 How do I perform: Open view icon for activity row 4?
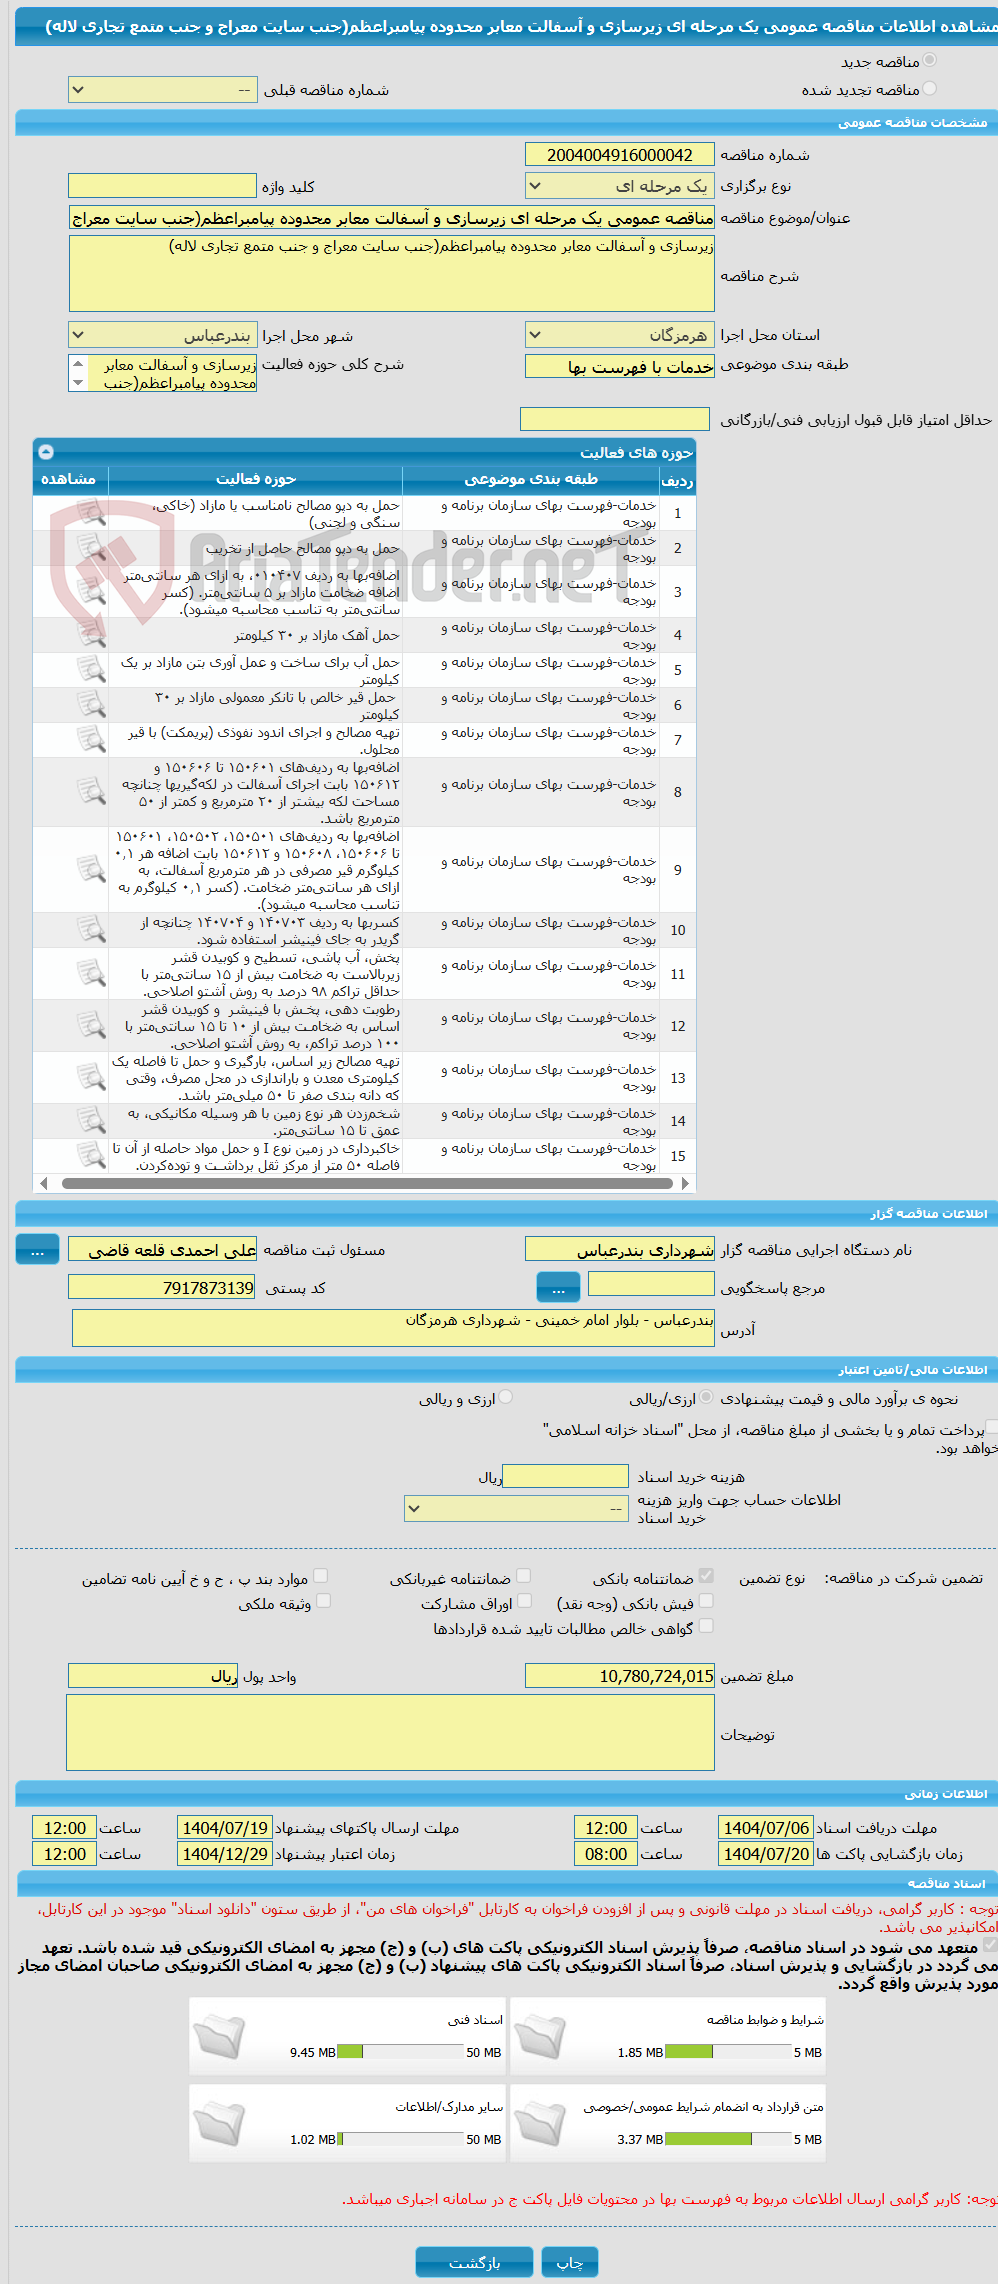(x=91, y=635)
